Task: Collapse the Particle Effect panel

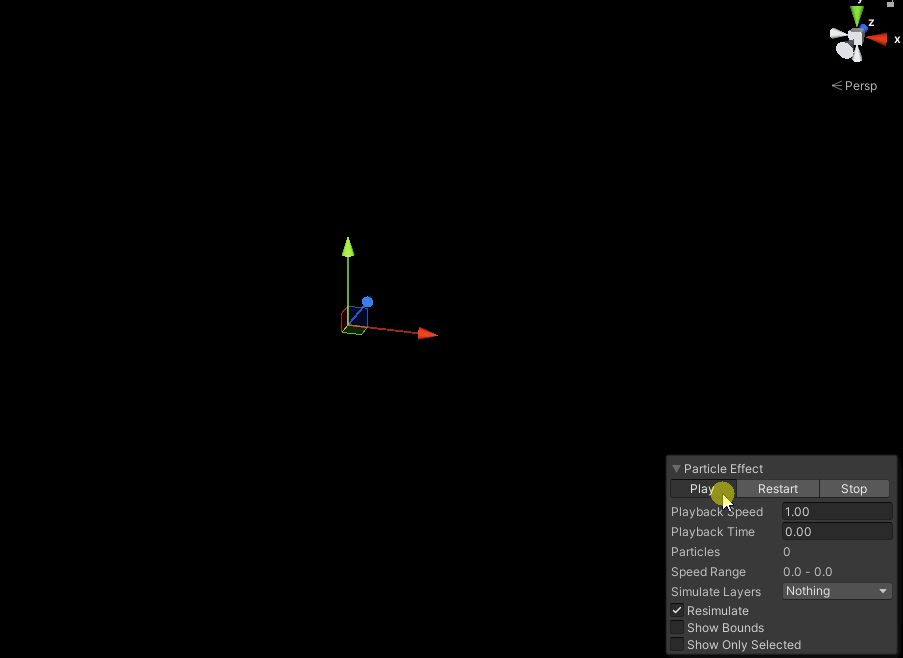Action: (x=677, y=469)
